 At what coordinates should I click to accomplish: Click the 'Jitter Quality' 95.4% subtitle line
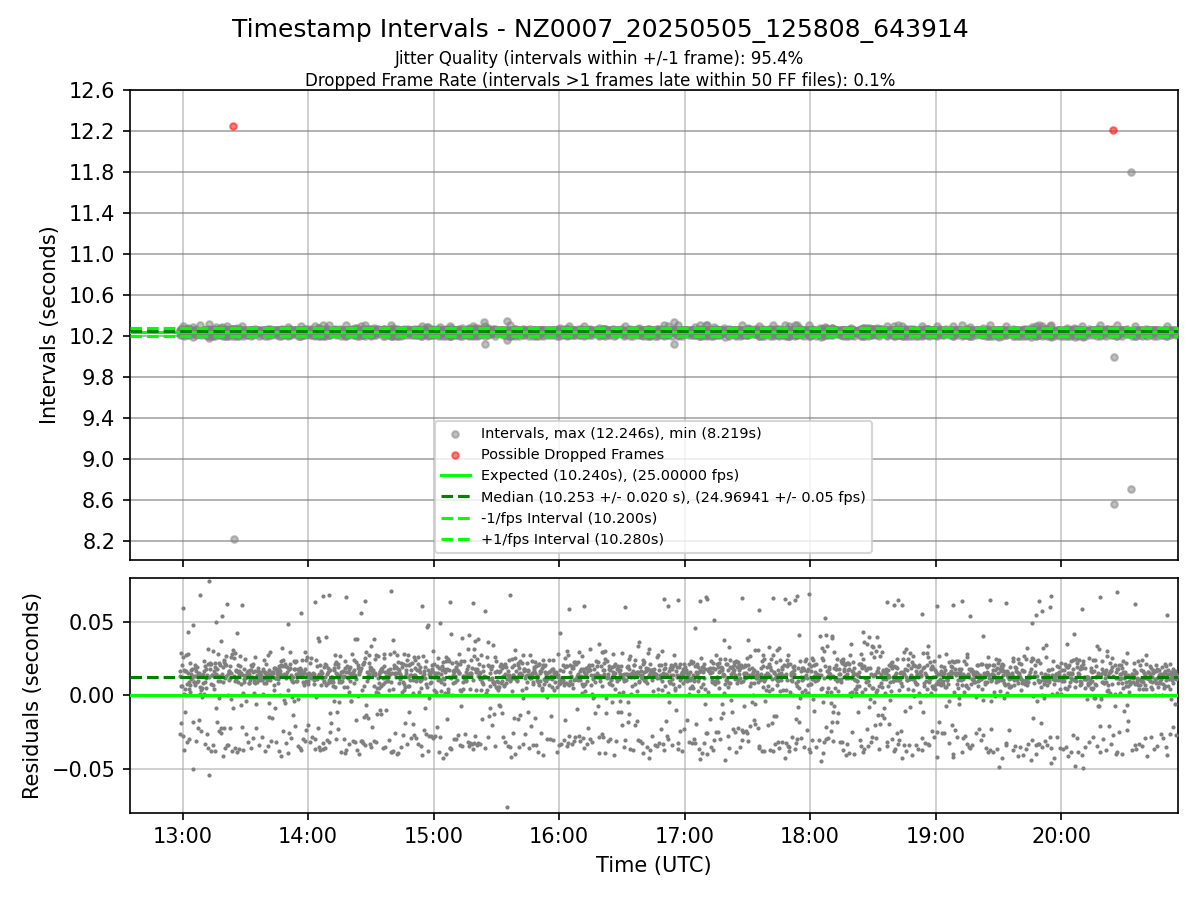tap(599, 58)
